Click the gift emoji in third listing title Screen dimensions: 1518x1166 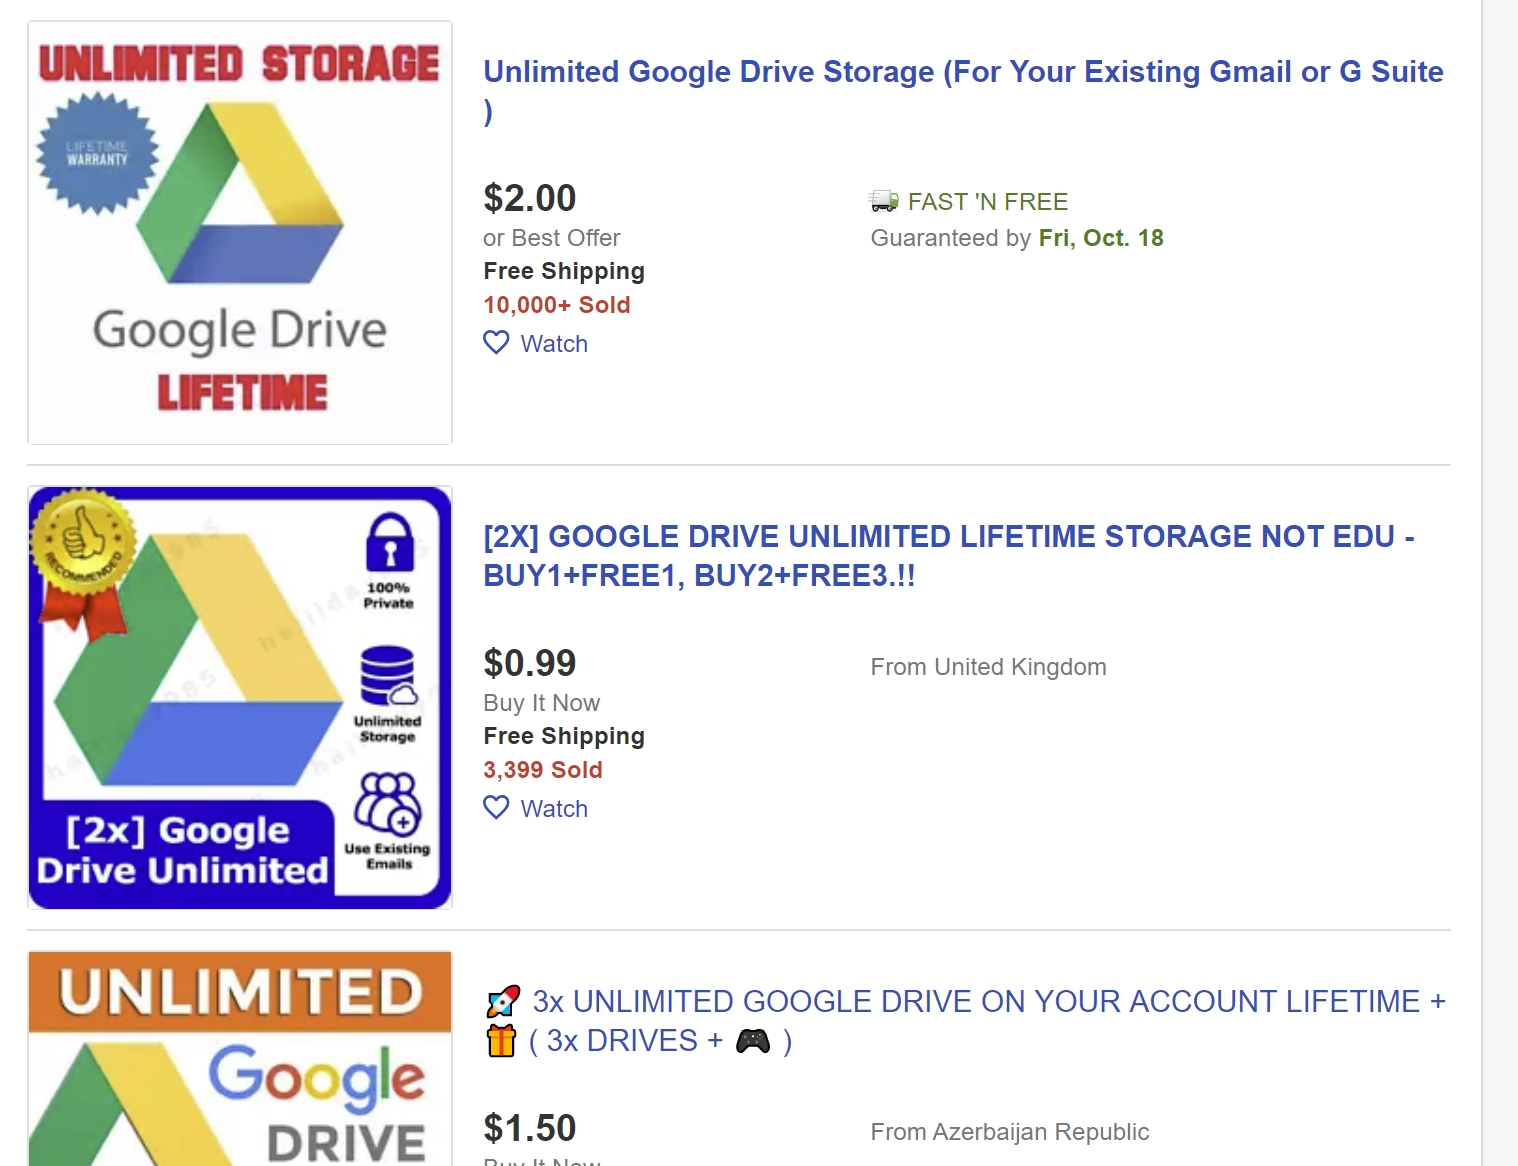point(501,1041)
